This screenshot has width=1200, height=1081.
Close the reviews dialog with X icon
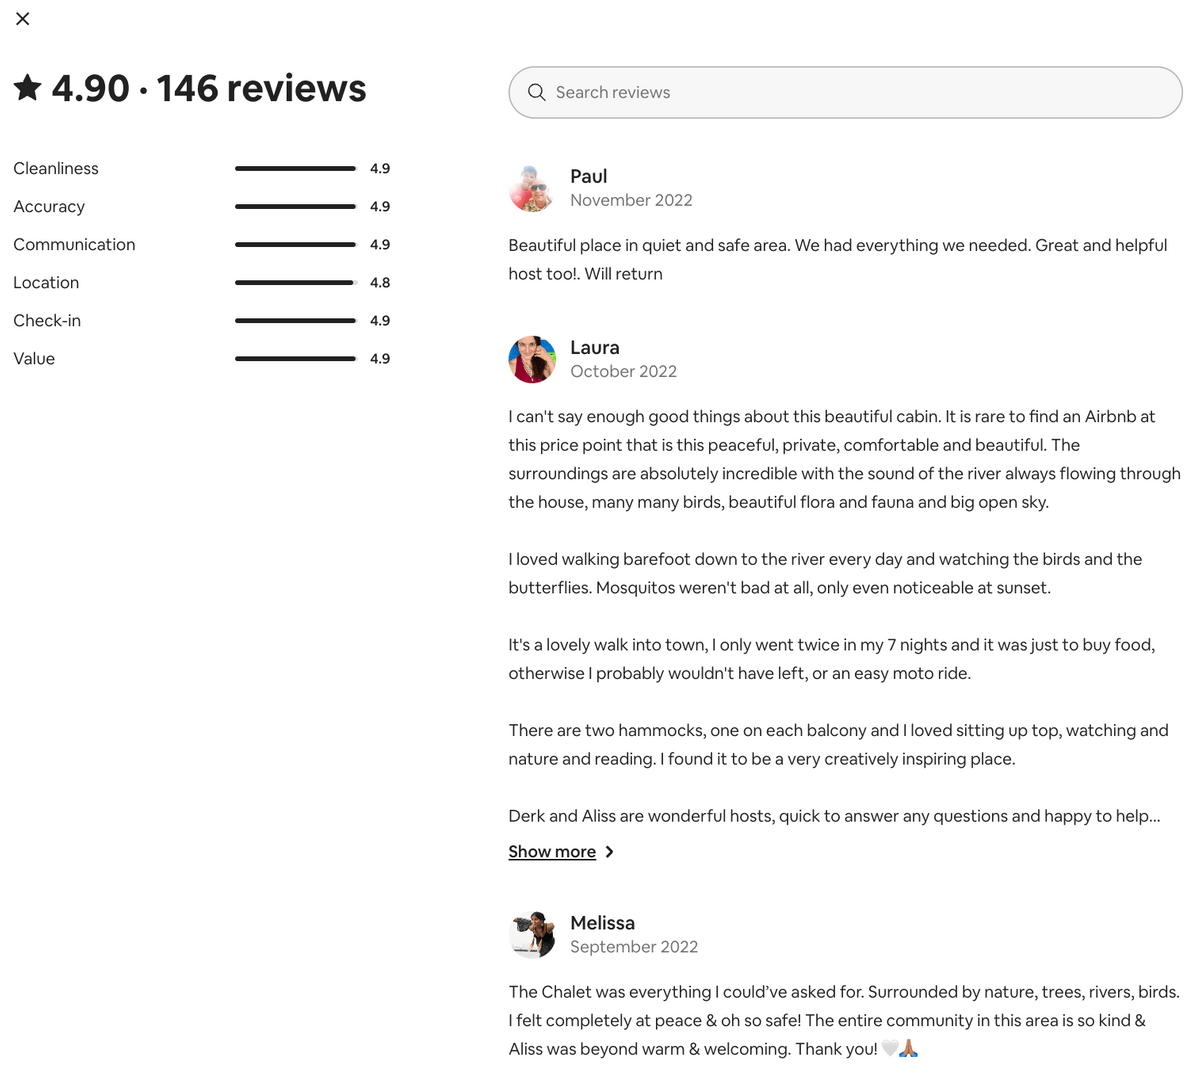click(23, 19)
